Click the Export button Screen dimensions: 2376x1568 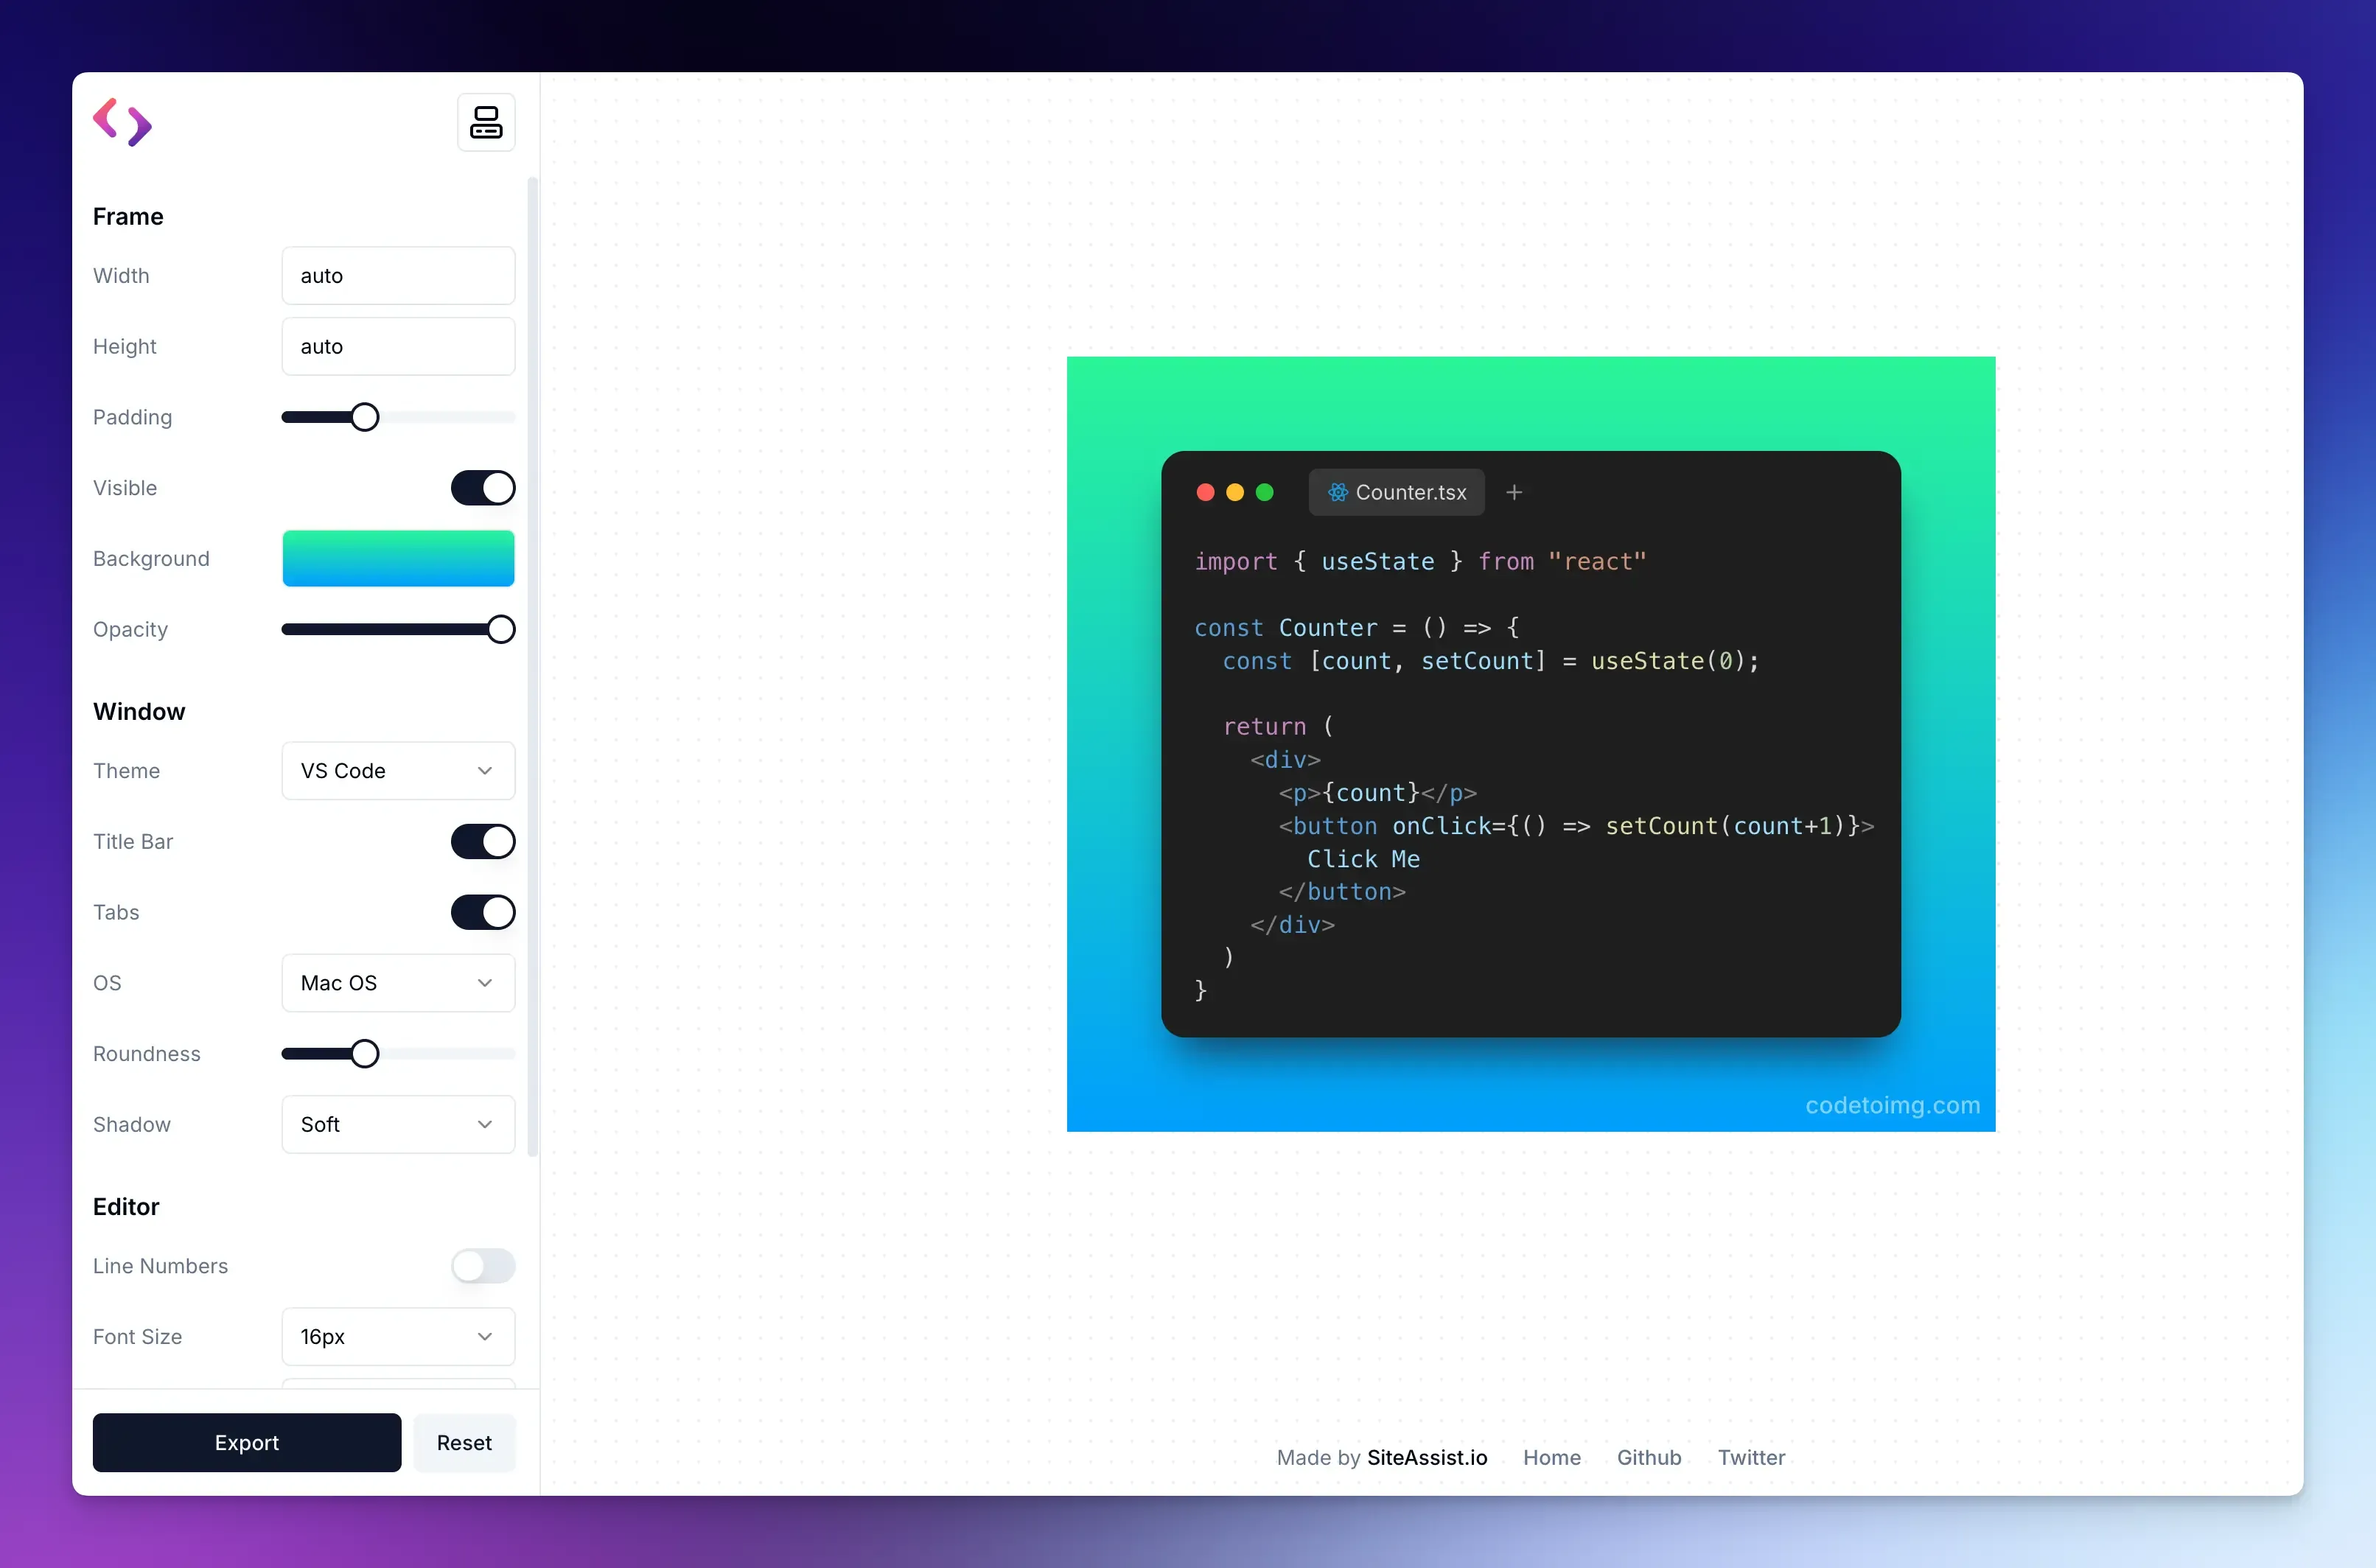pyautogui.click(x=246, y=1442)
